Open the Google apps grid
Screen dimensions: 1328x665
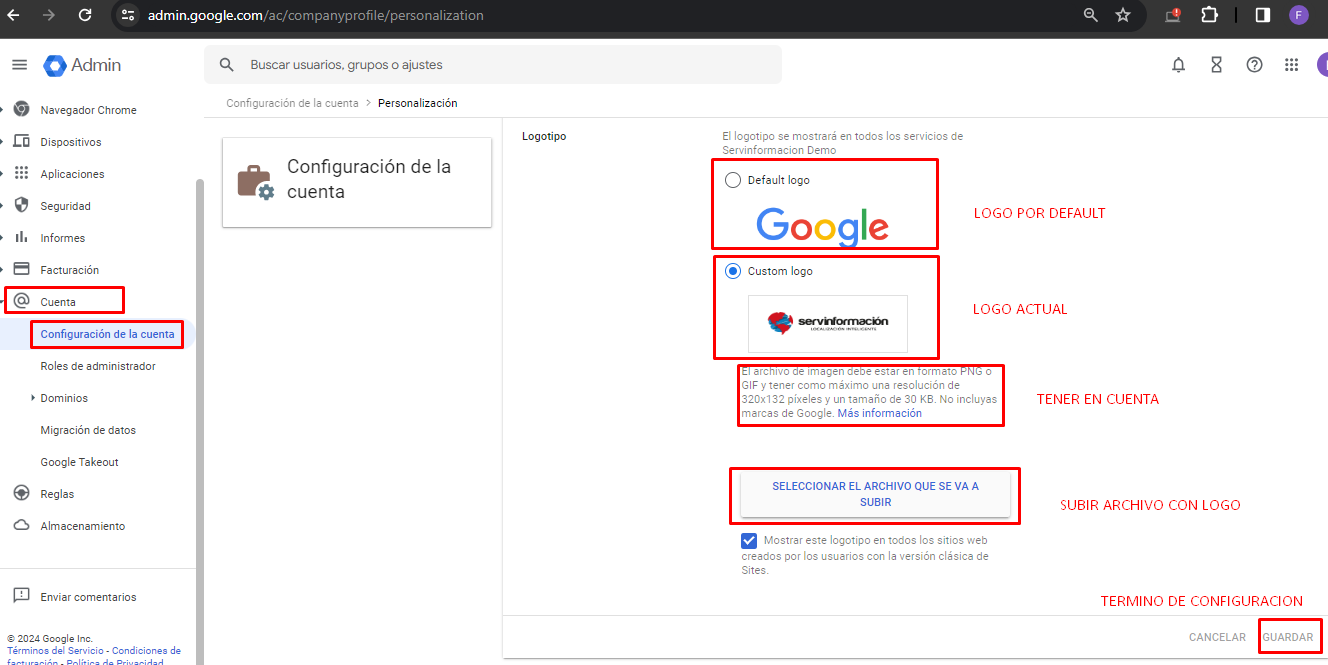click(x=1292, y=65)
